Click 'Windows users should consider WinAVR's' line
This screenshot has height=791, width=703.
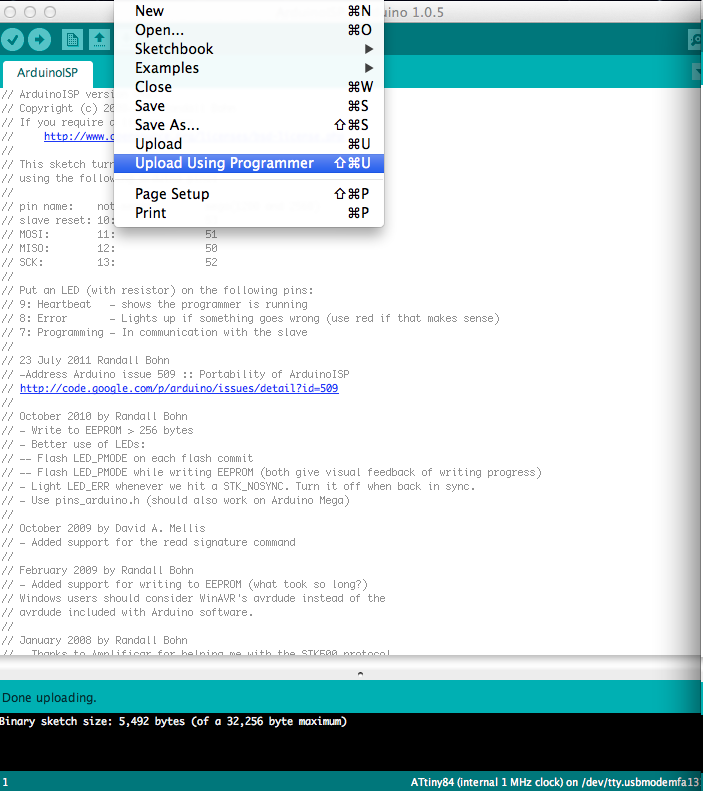[193, 598]
